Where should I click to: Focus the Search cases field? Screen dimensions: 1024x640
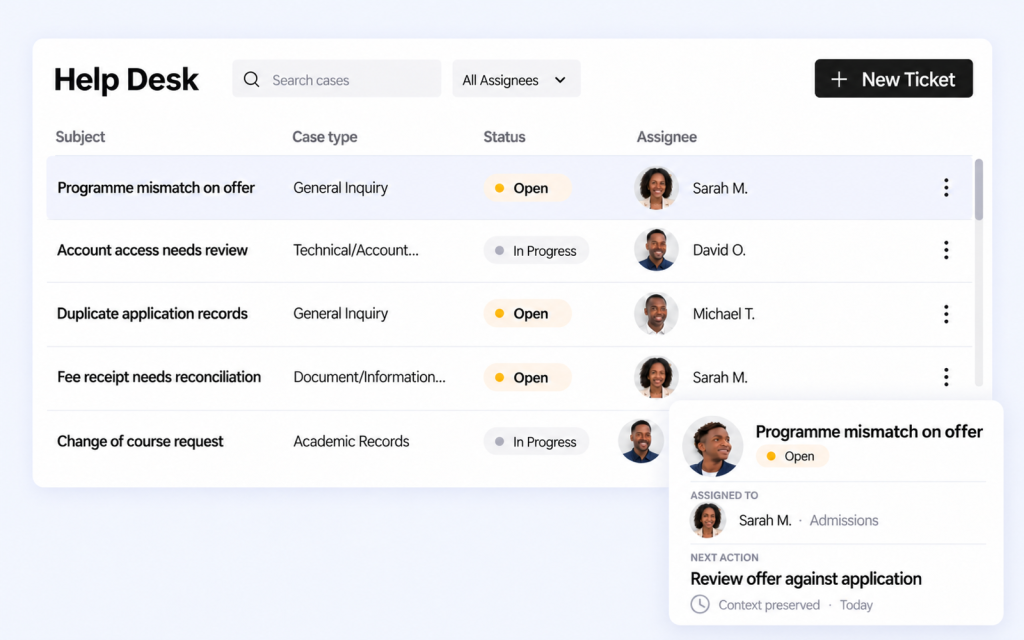(337, 79)
